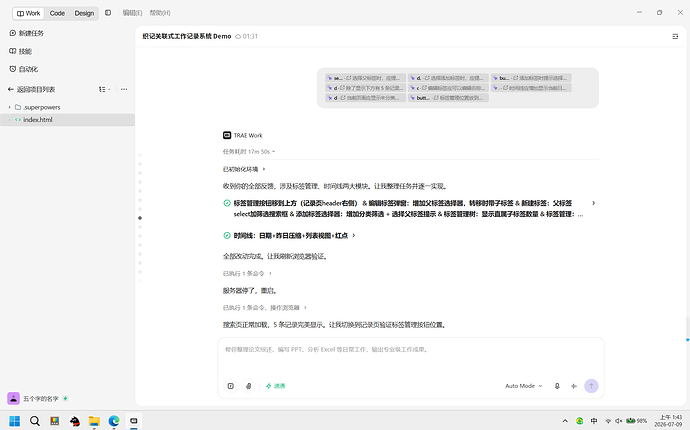This screenshot has width=690, height=430.
Task: Select the index.html file
Action: pos(67,120)
